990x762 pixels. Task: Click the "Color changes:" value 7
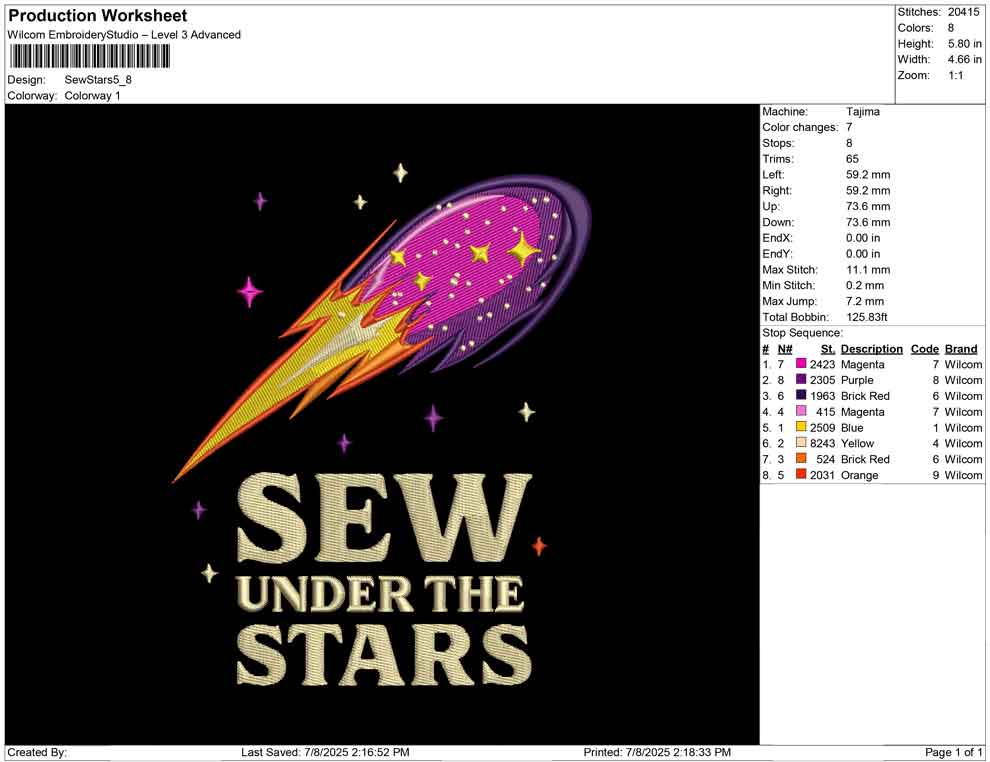(x=849, y=127)
